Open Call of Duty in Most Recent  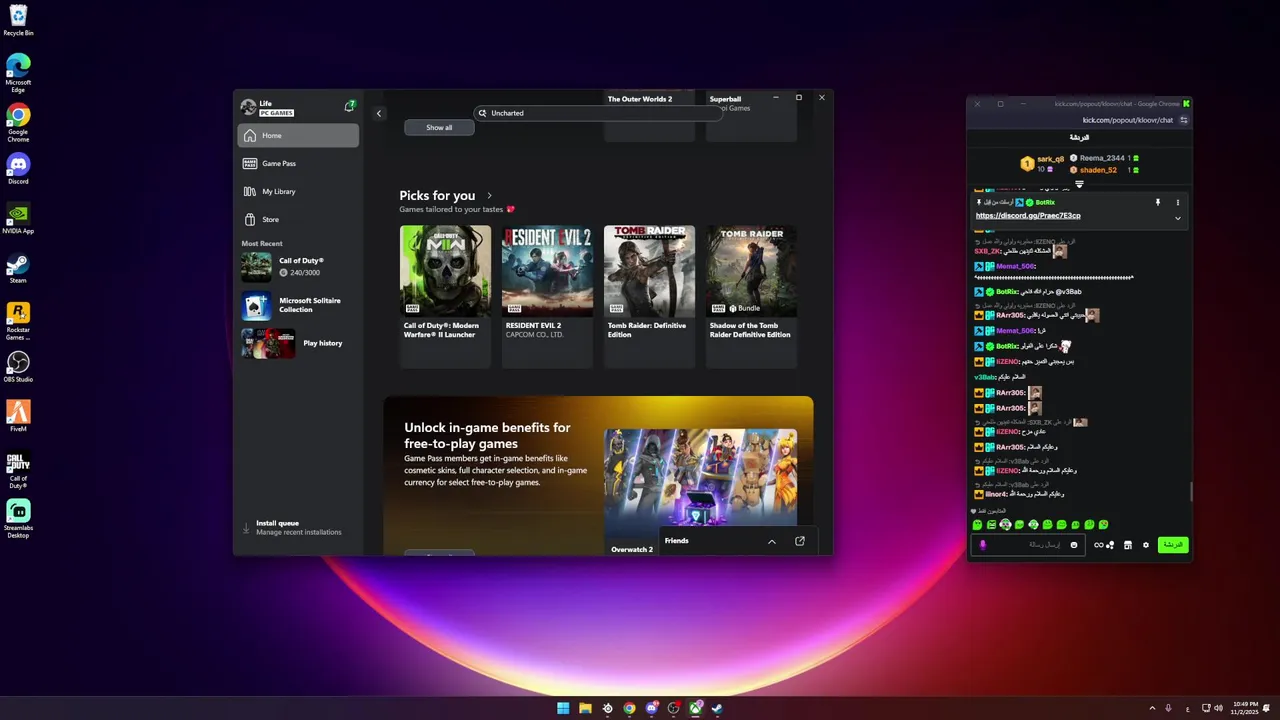point(298,266)
